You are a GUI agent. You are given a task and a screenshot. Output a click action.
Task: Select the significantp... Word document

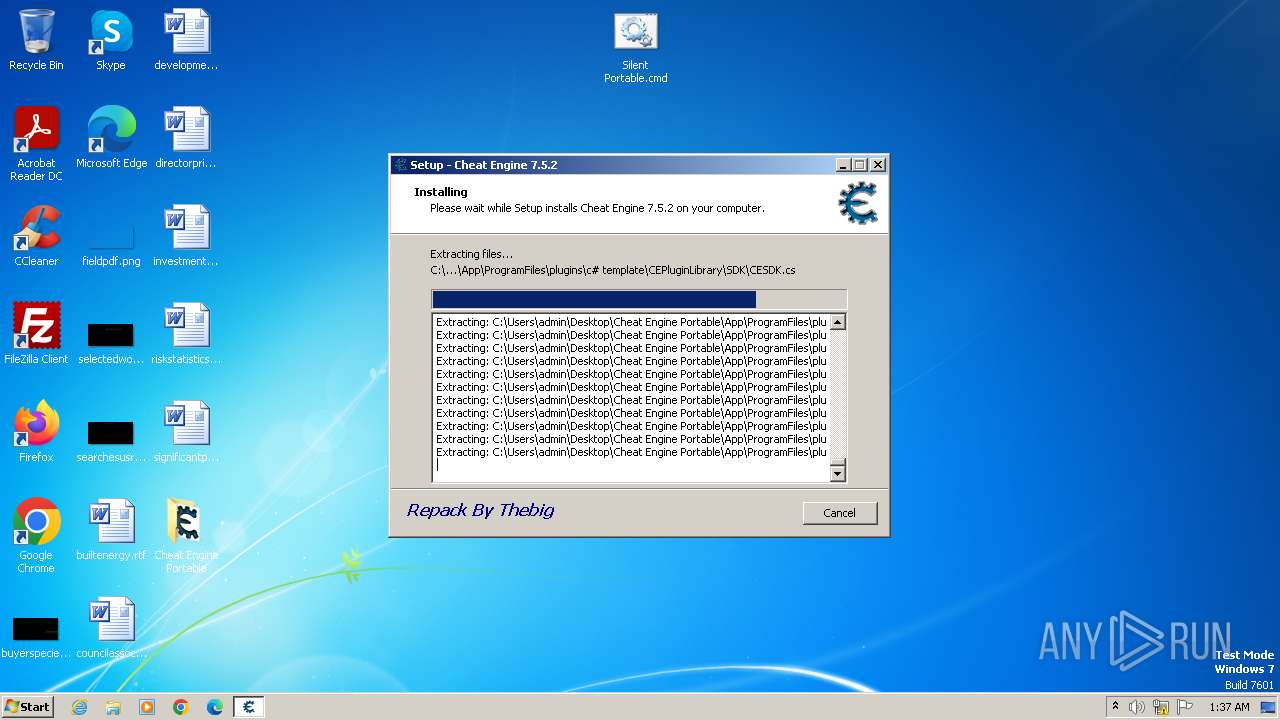tap(186, 432)
